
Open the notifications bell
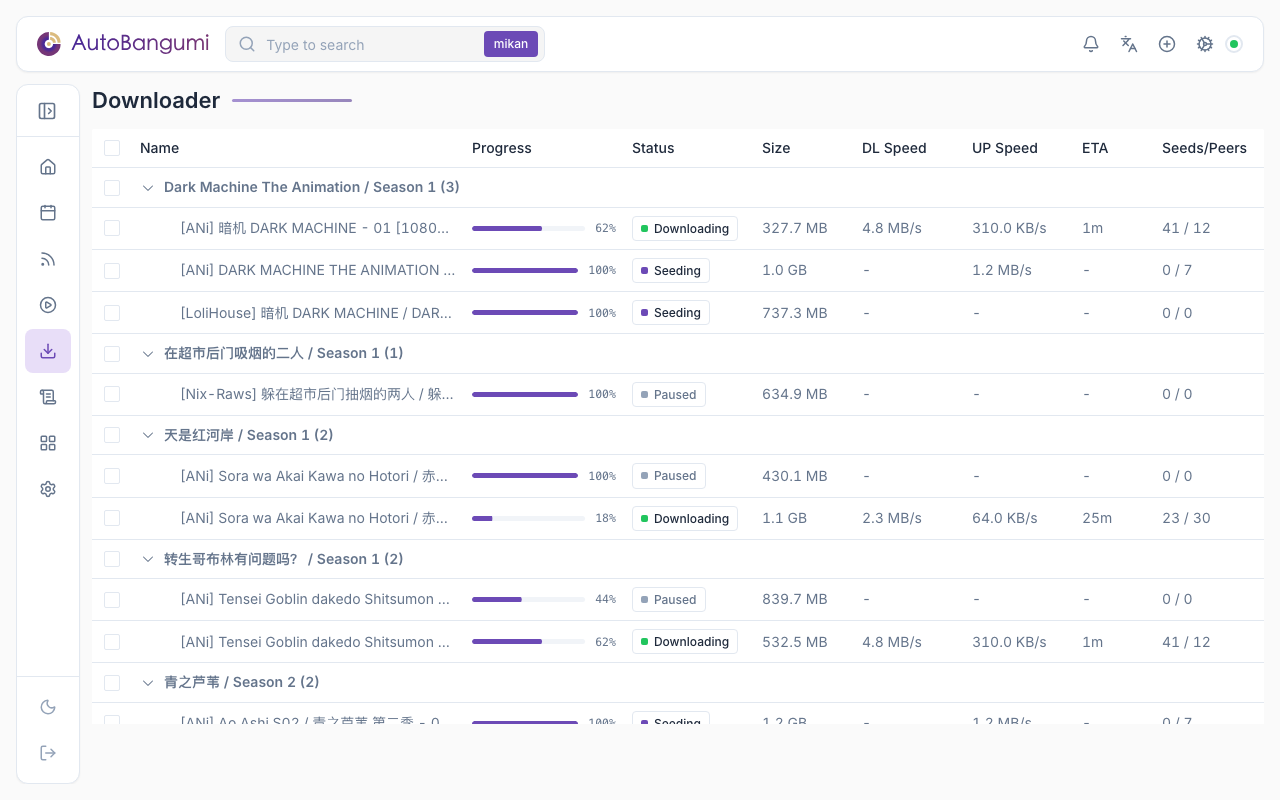pyautogui.click(x=1091, y=44)
